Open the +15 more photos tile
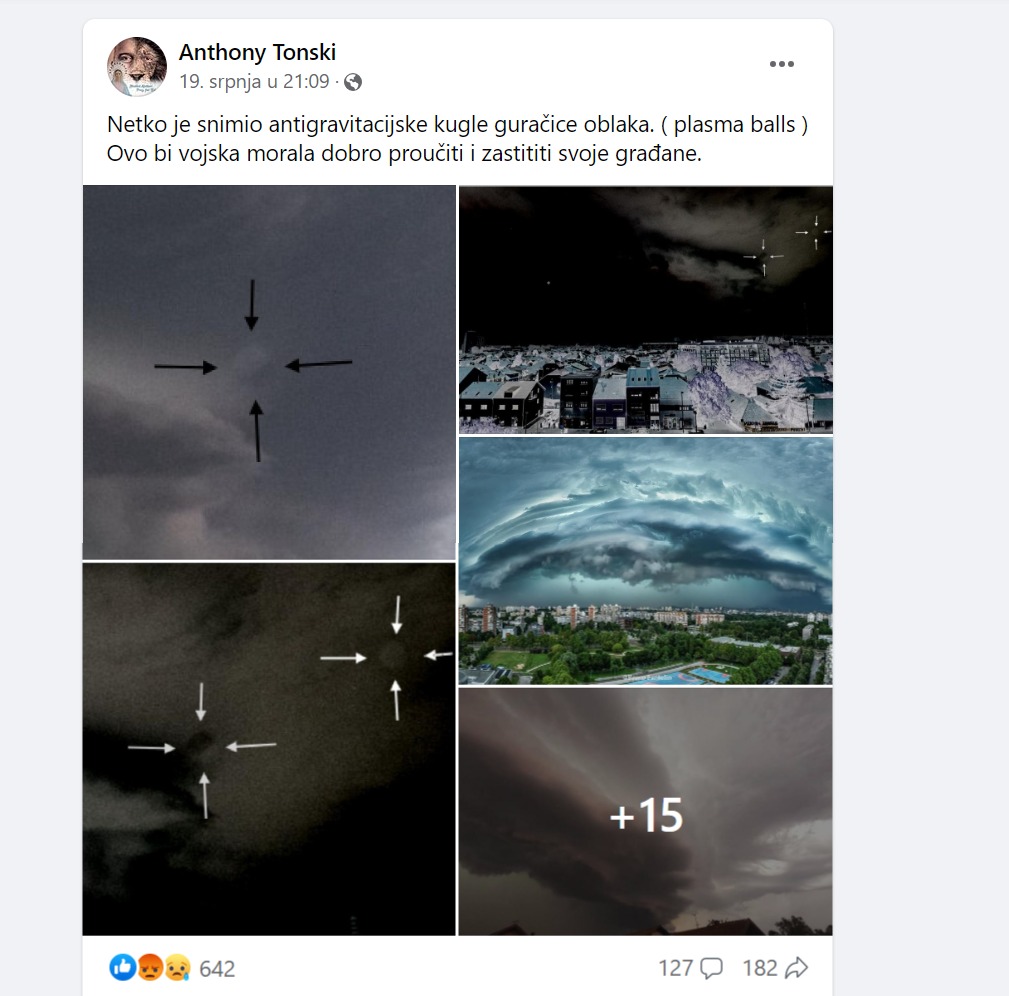This screenshot has width=1009, height=996. point(645,811)
